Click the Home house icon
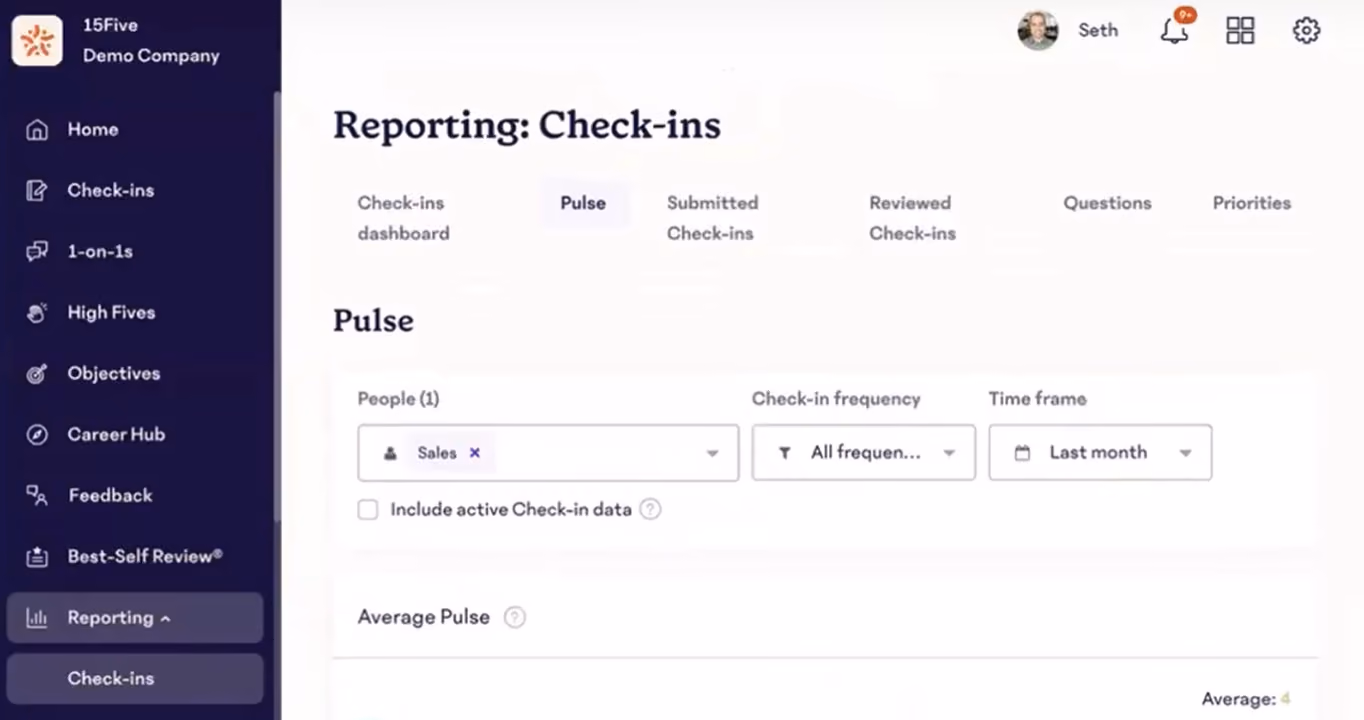Screen dimensions: 1364x720 point(37,130)
